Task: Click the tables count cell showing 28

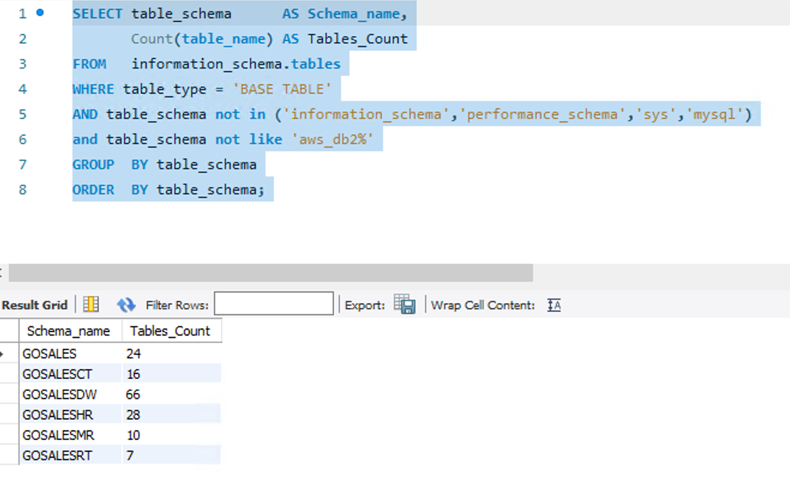Action: pyautogui.click(x=170, y=414)
